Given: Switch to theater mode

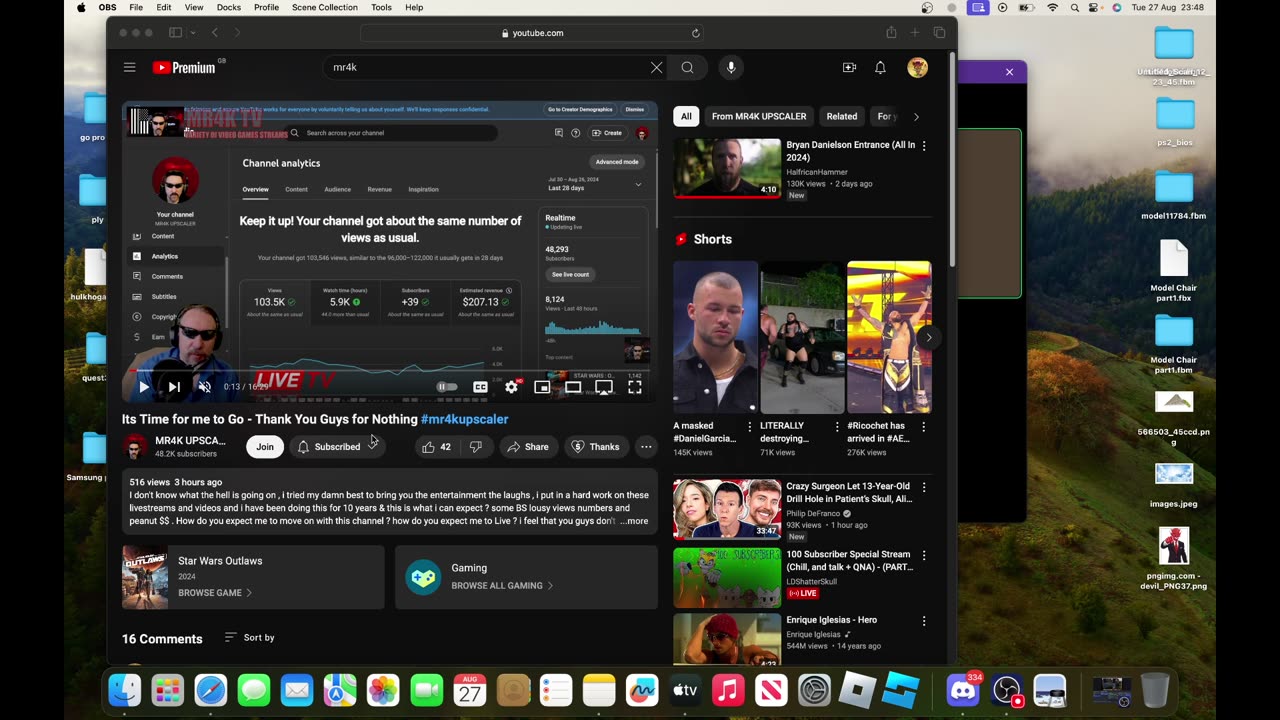Looking at the screenshot, I should (x=573, y=387).
